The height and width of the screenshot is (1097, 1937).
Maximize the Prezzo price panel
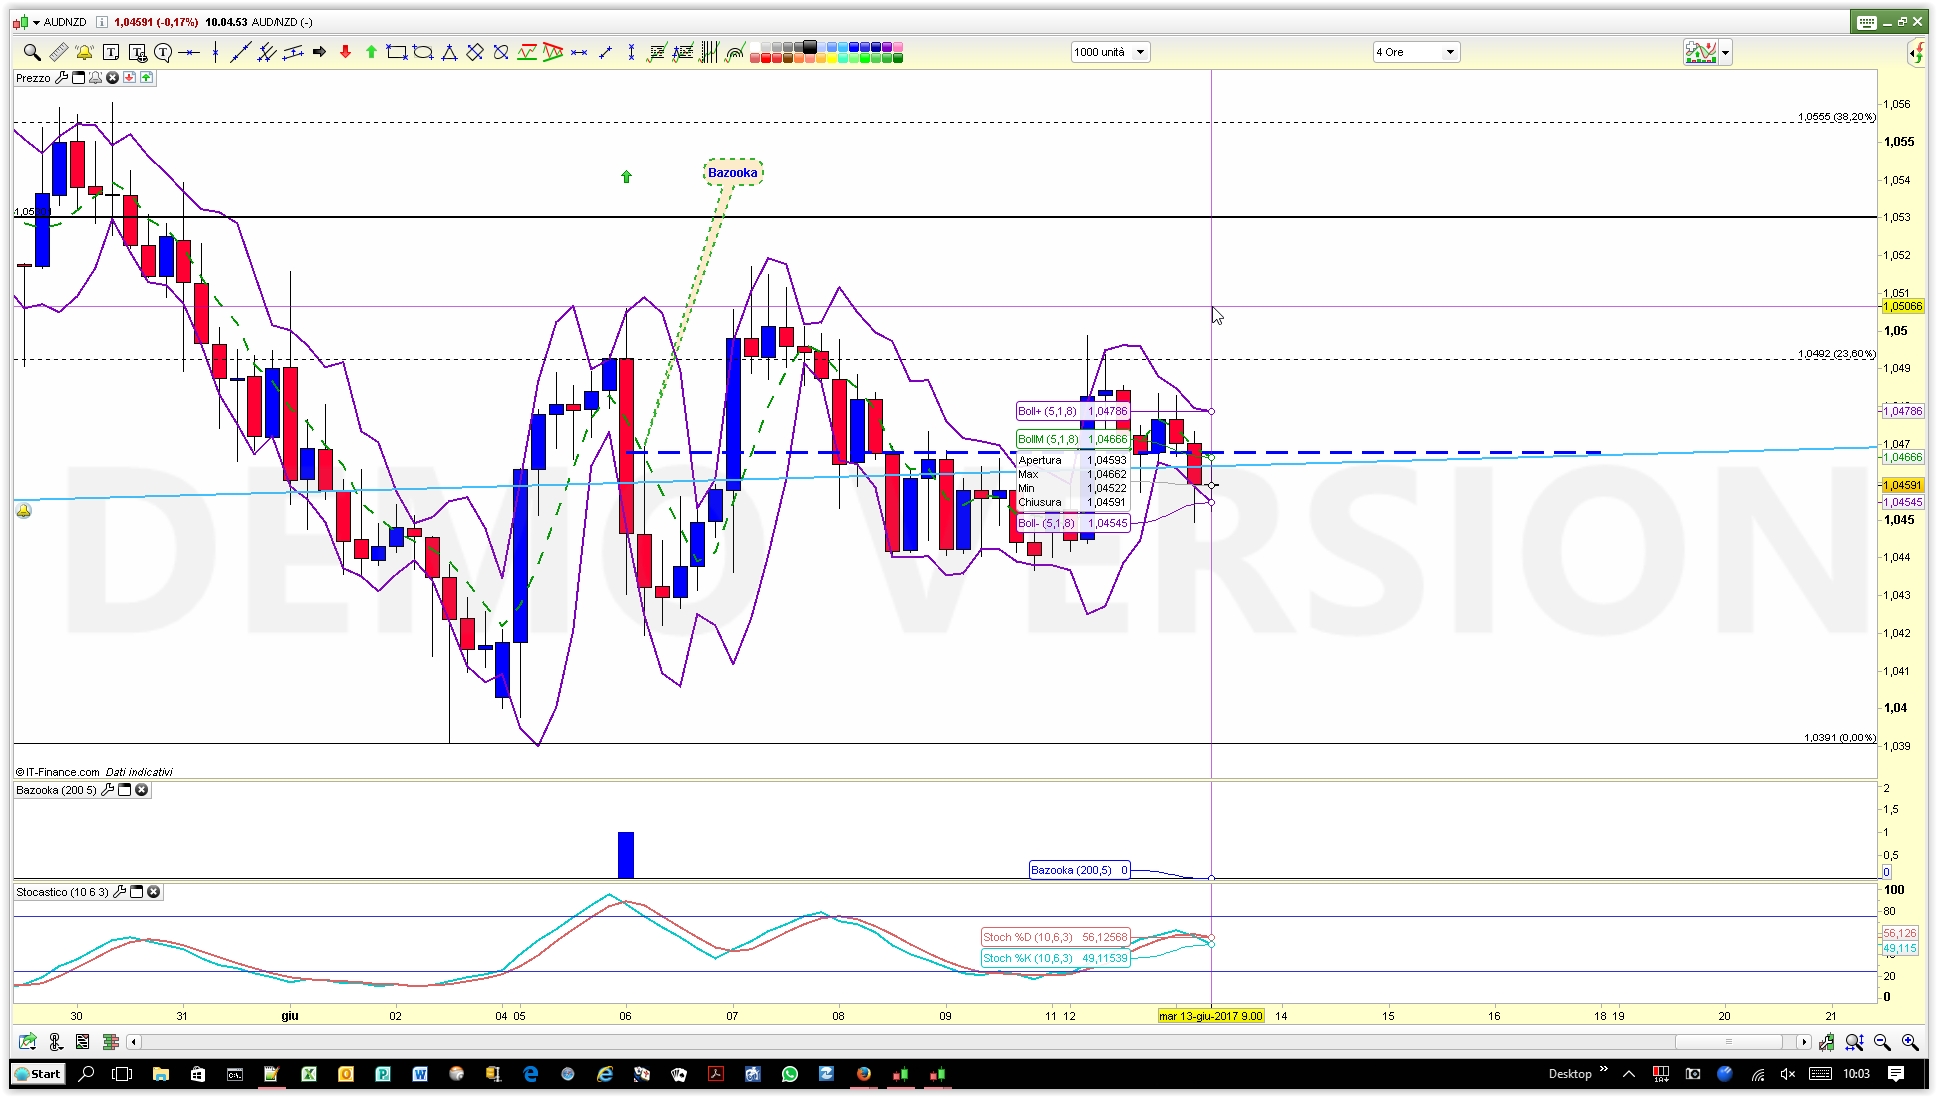79,78
